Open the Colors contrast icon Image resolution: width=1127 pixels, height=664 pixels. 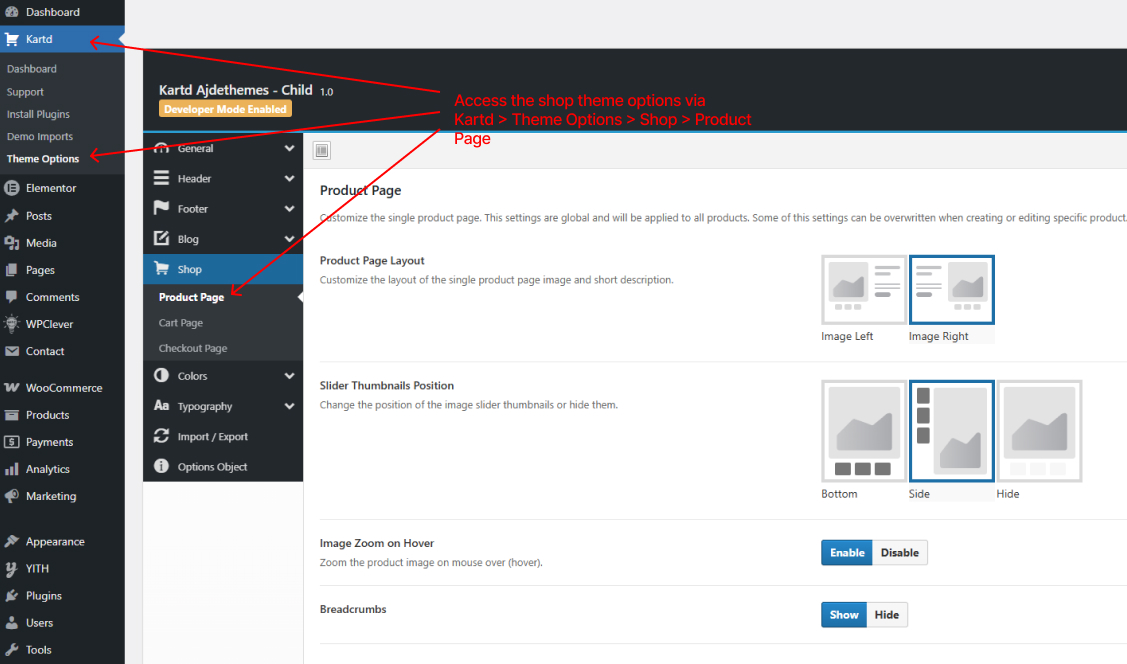162,375
